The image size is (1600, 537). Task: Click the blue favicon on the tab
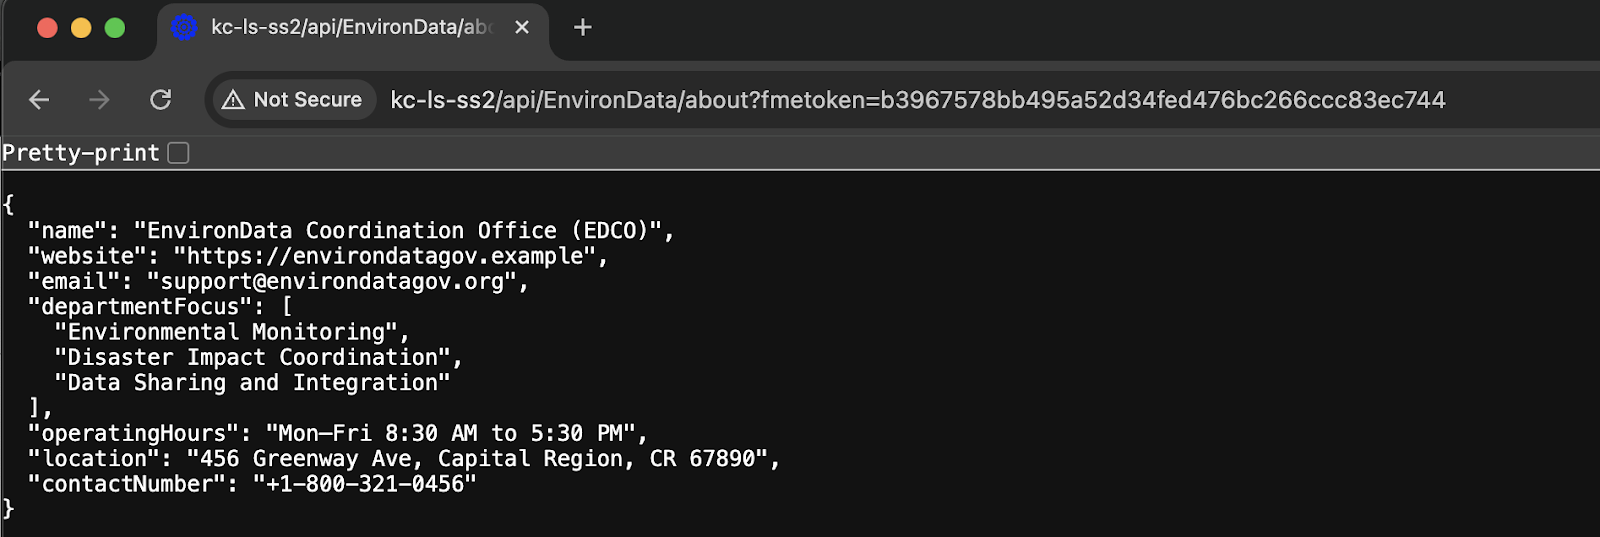(x=184, y=28)
